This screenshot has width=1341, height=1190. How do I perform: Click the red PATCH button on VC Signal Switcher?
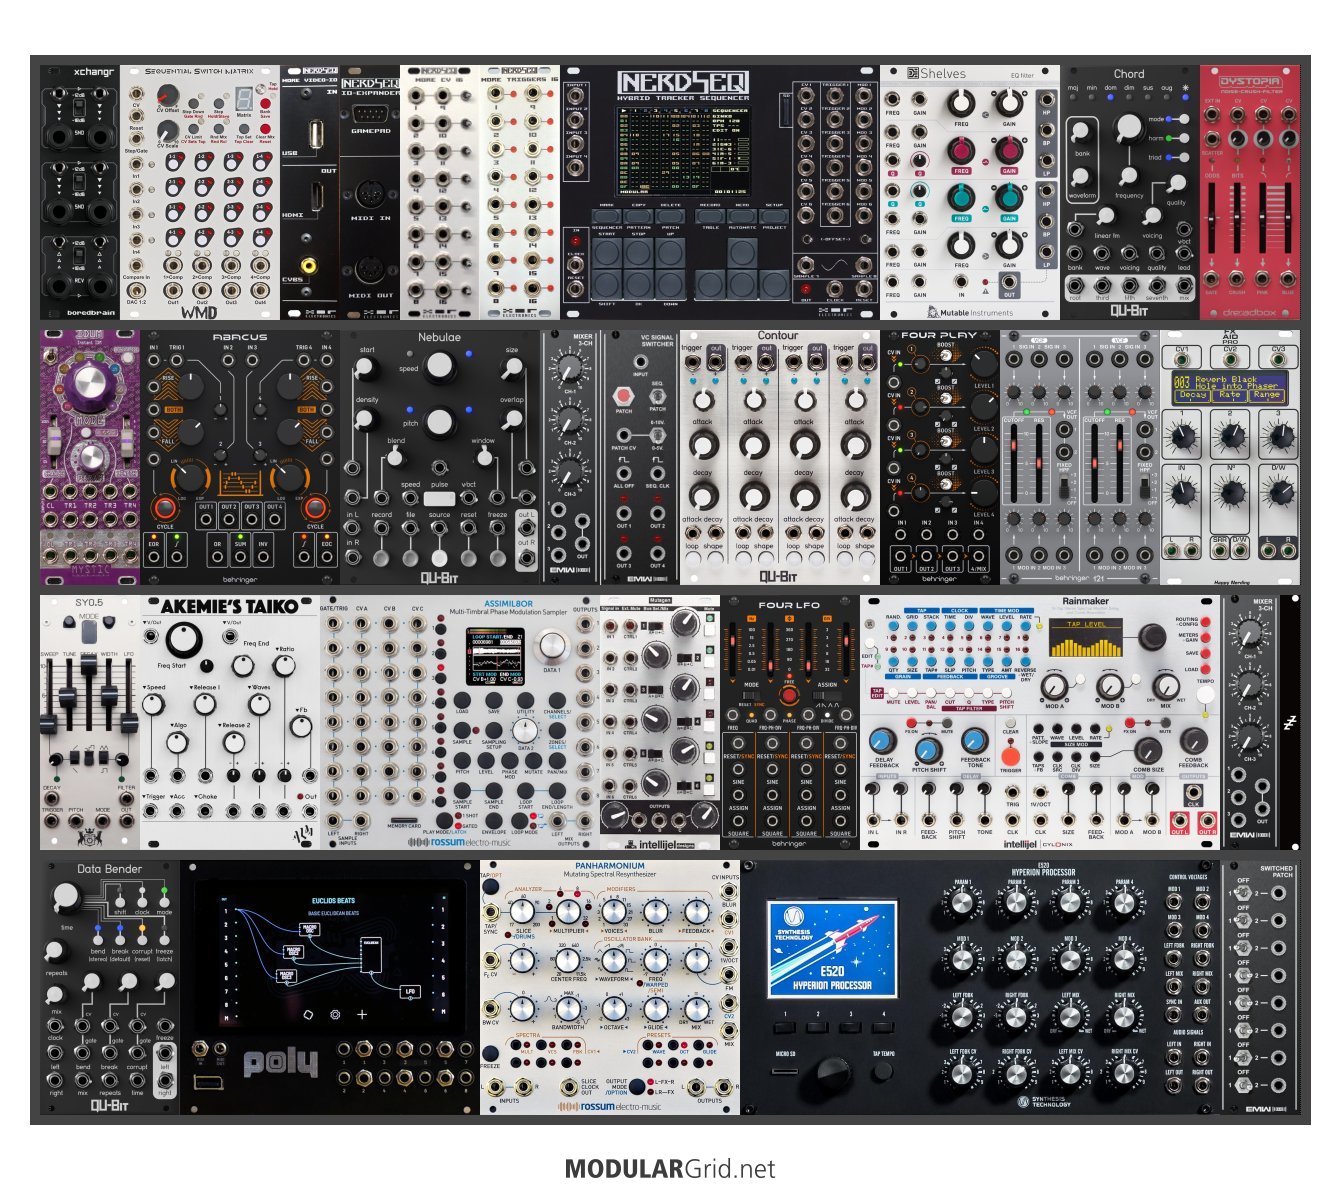(x=622, y=397)
